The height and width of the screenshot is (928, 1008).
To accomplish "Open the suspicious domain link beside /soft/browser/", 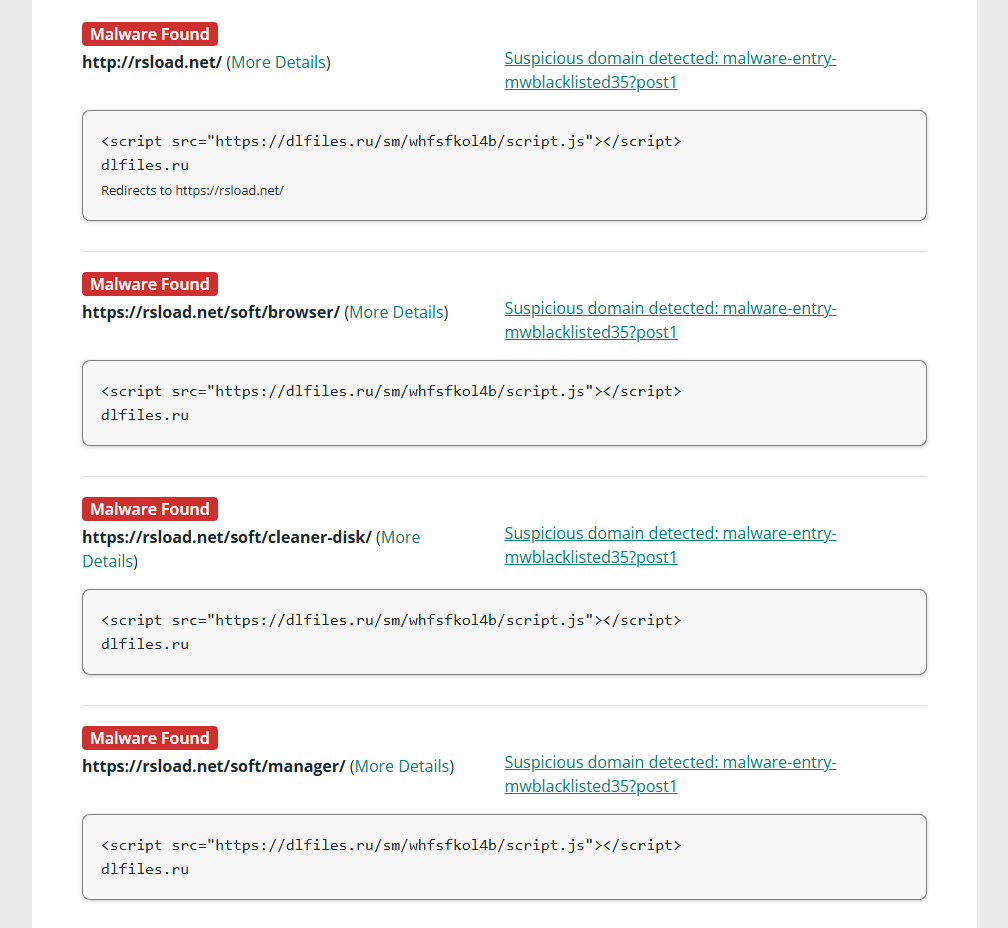I will point(670,320).
